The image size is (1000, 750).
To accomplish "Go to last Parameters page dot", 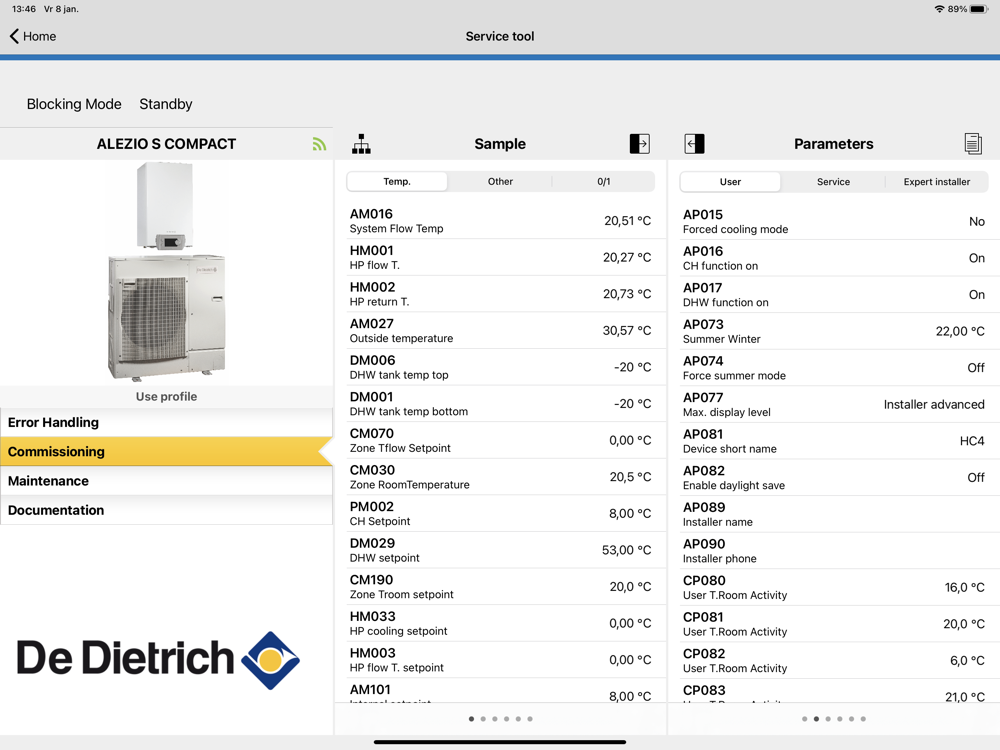I will click(x=864, y=719).
